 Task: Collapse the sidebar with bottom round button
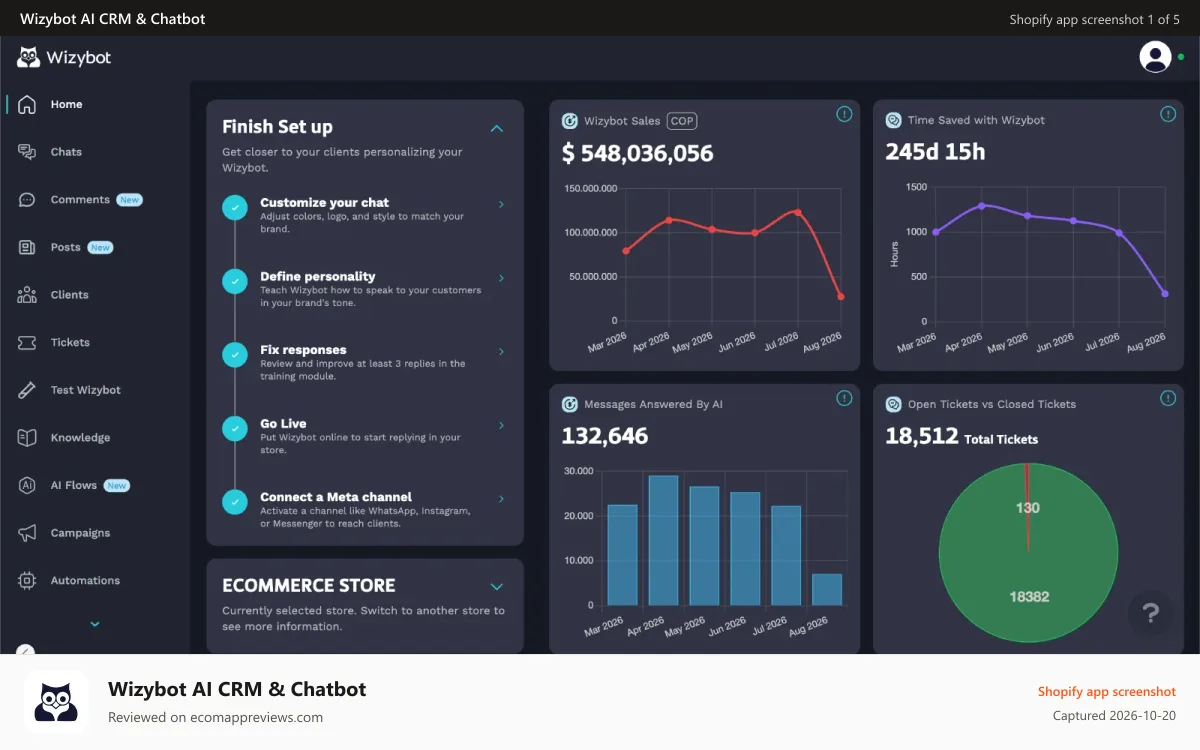pos(26,650)
